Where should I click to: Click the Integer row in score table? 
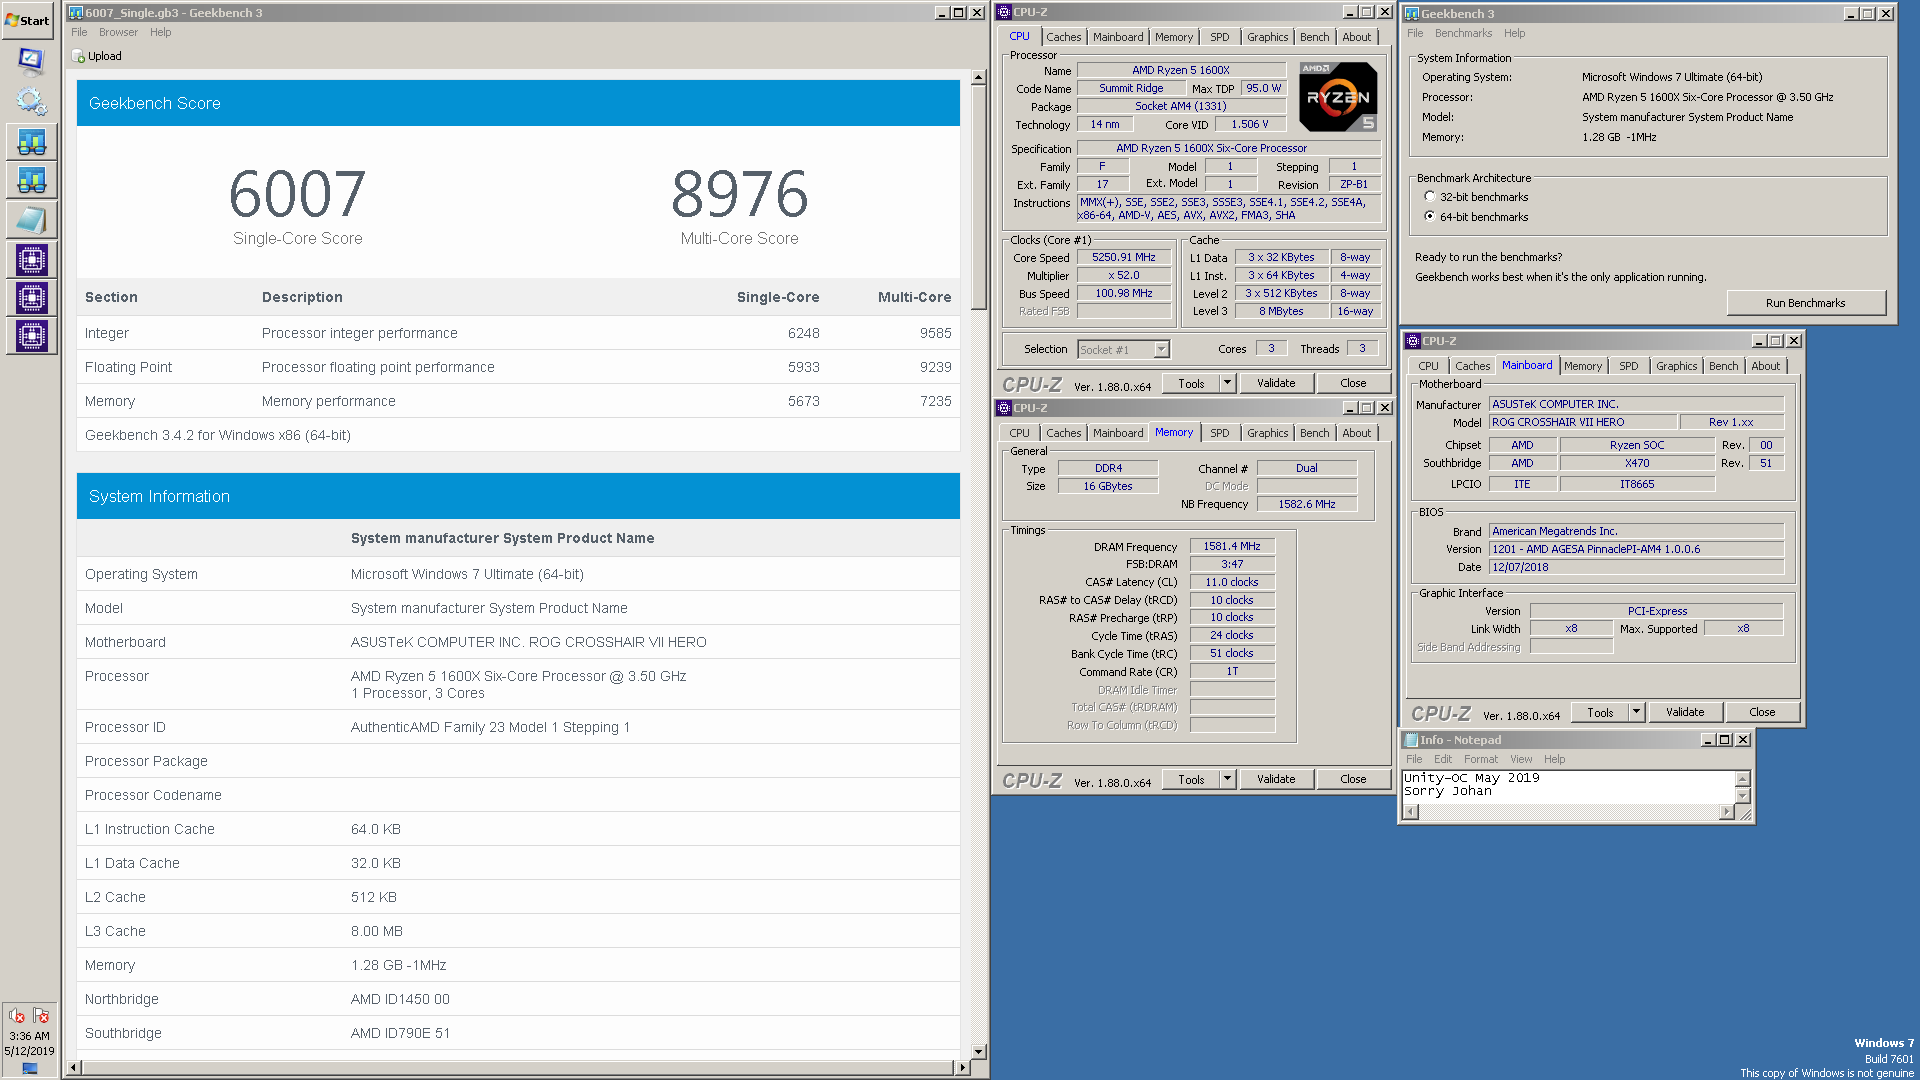click(x=518, y=333)
